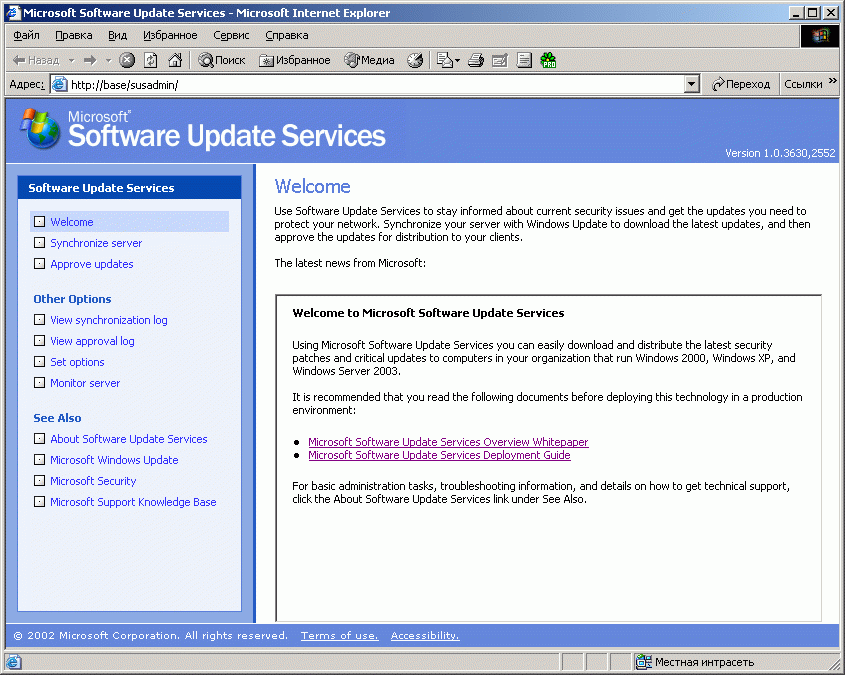Screen dimensions: 845x675
Task: Open the Synchronize server link
Action: (x=96, y=243)
